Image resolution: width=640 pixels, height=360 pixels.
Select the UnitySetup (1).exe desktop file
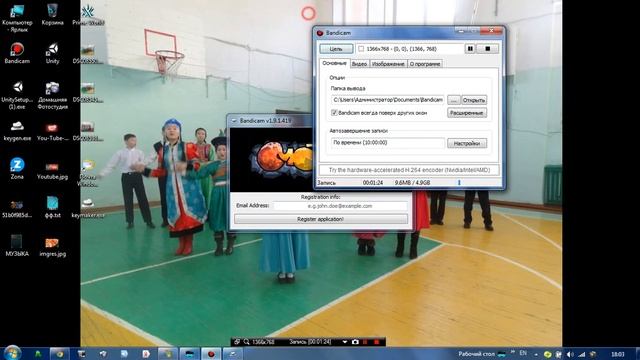[x=17, y=95]
